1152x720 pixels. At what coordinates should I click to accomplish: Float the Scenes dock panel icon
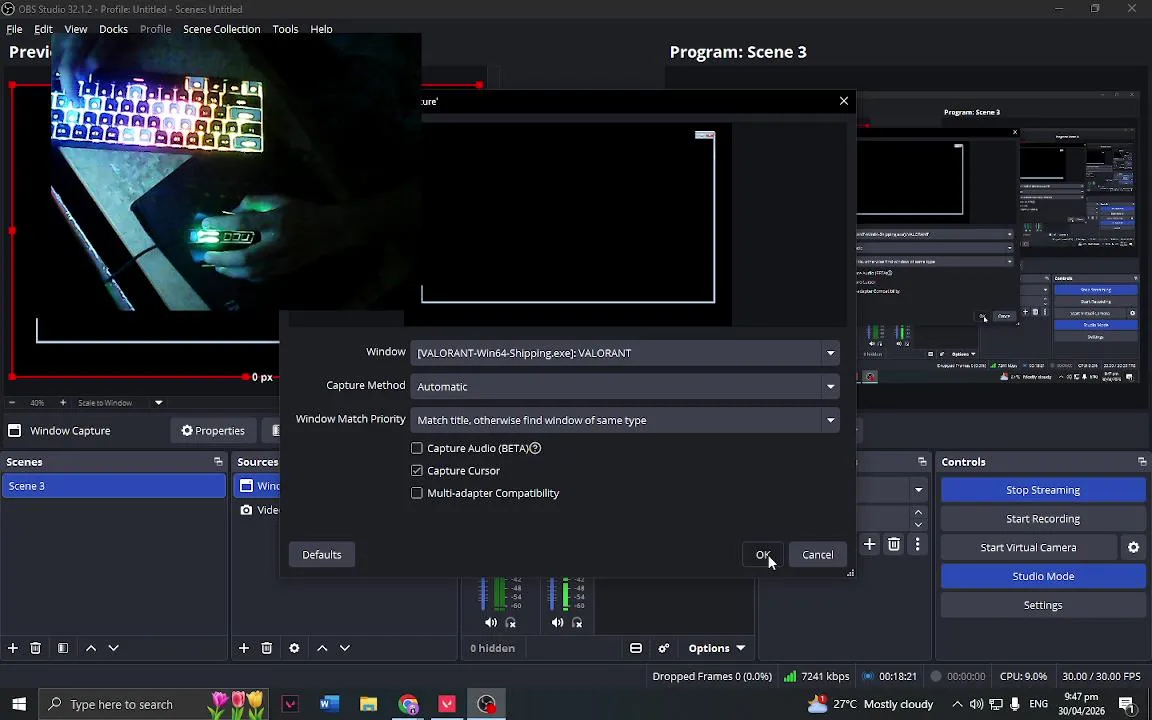click(x=218, y=461)
